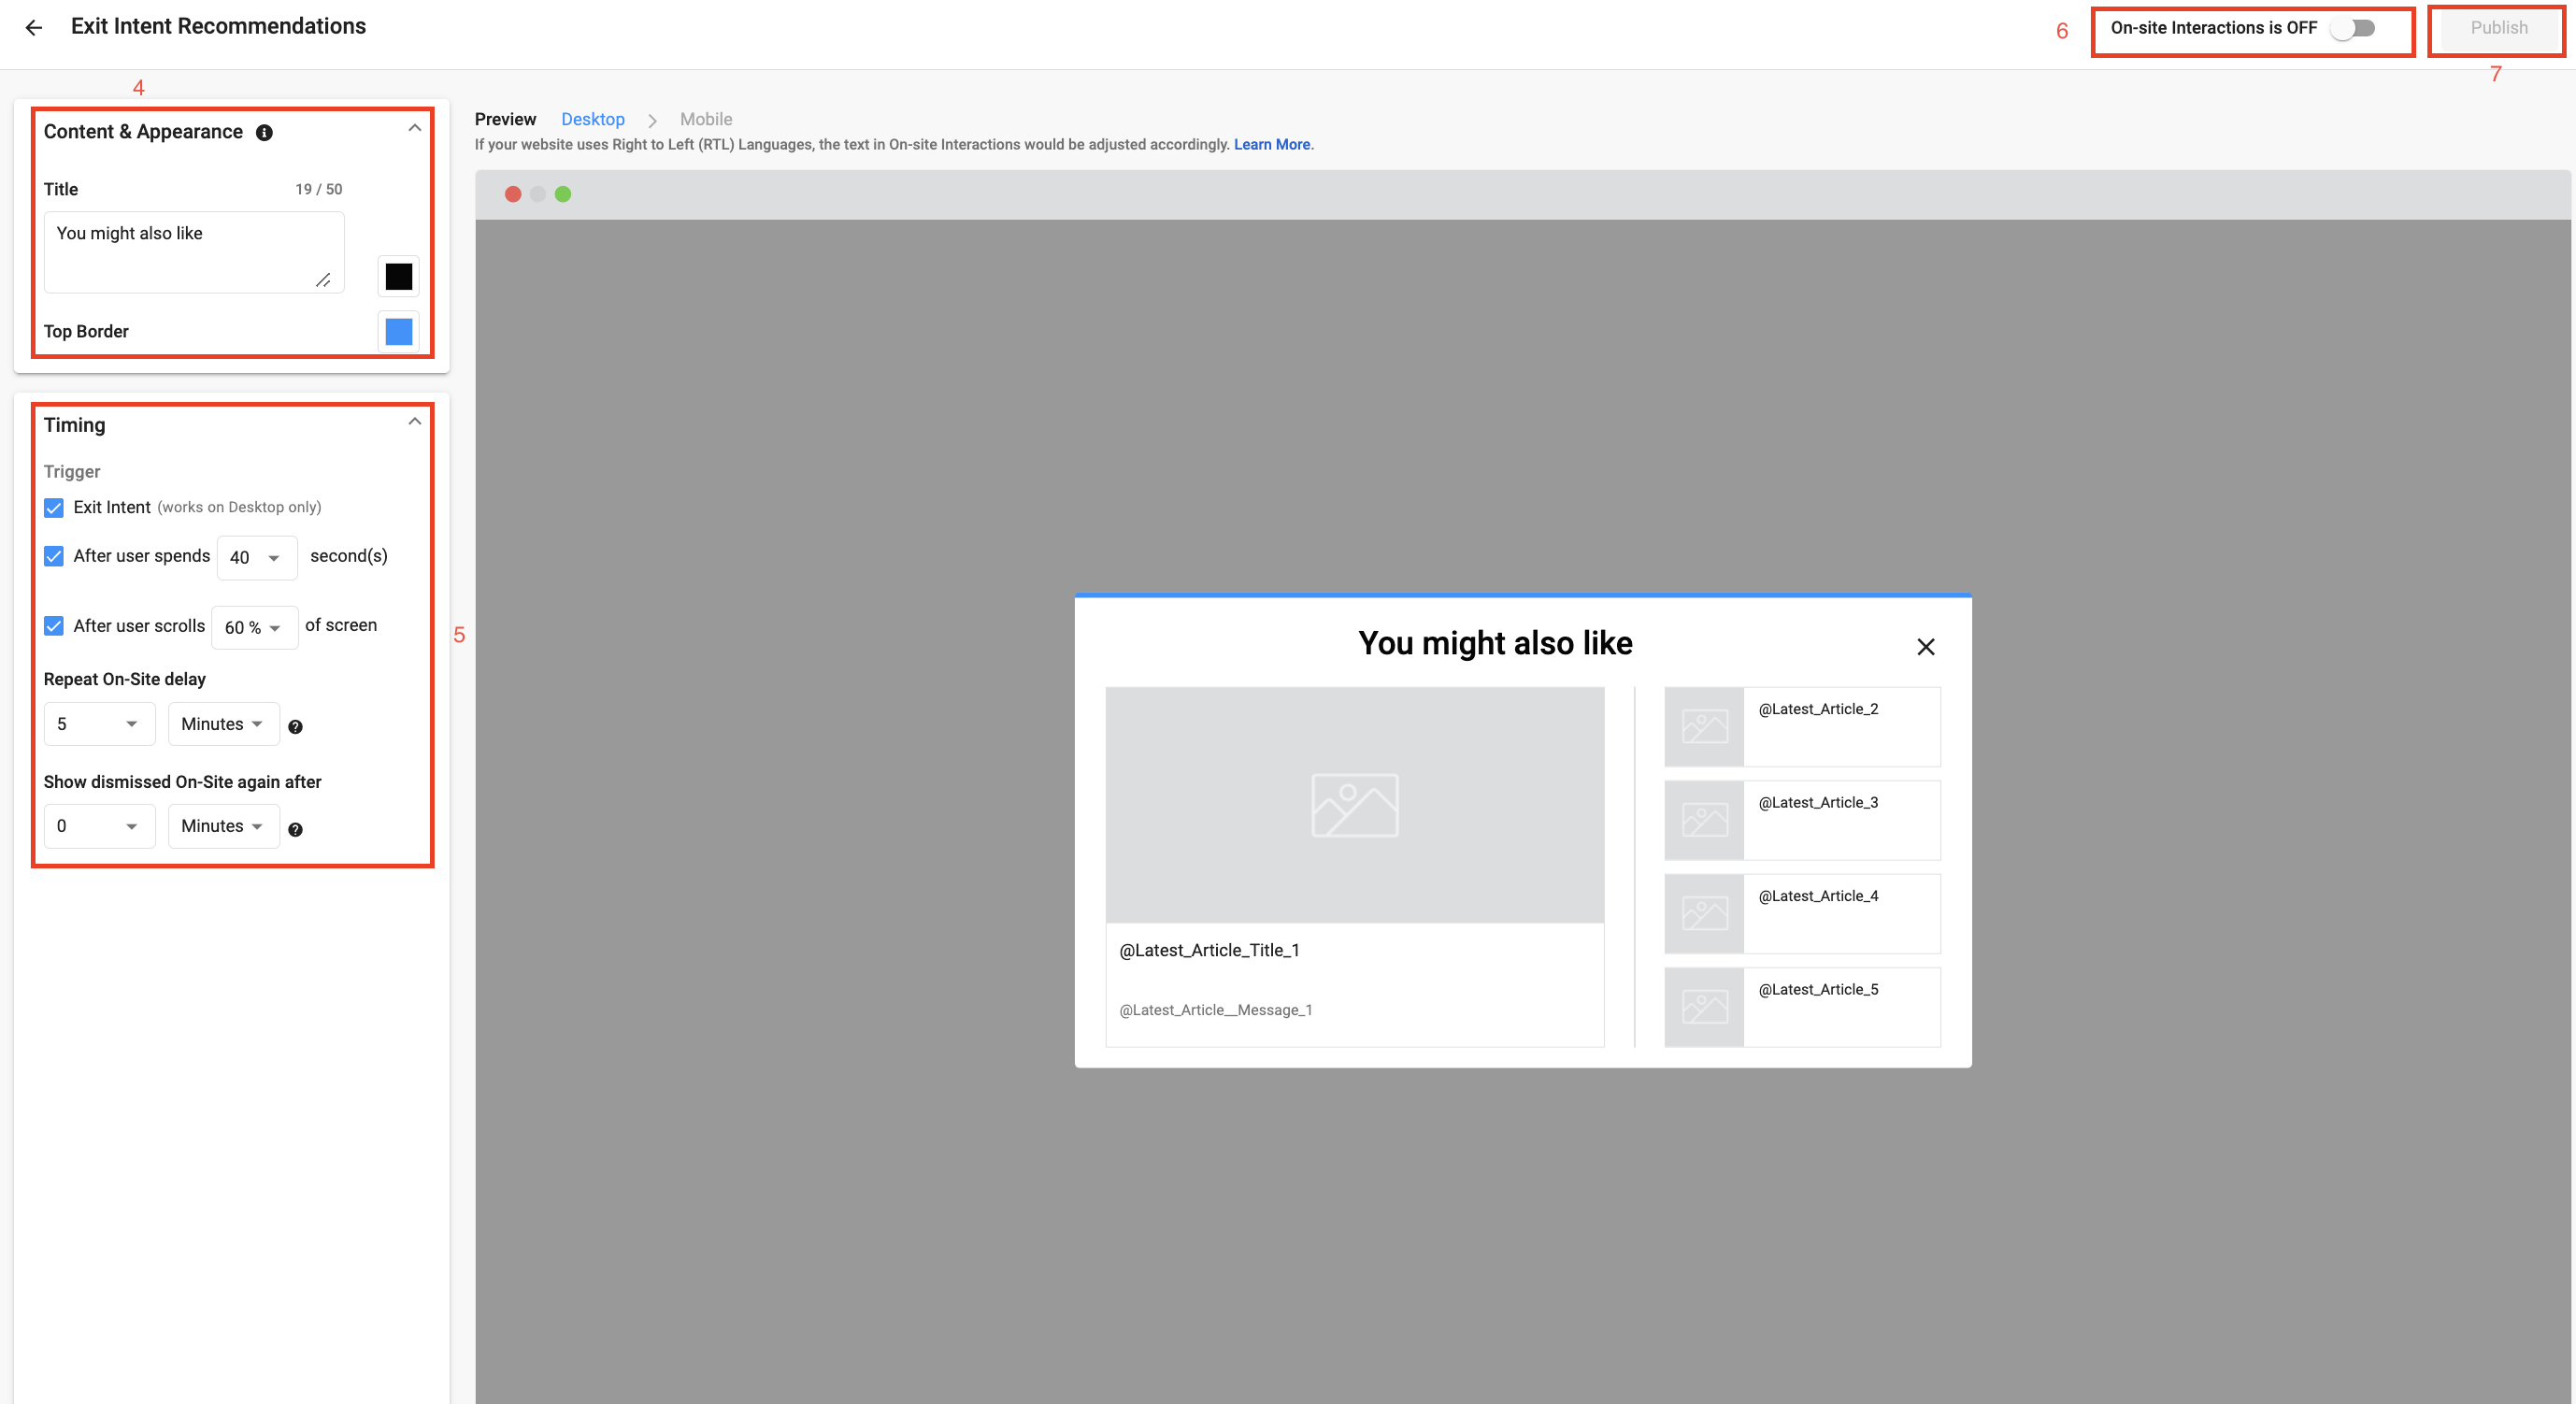Image resolution: width=2576 pixels, height=1404 pixels.
Task: Enable the On-site Interactions toggle
Action: pos(2352,29)
